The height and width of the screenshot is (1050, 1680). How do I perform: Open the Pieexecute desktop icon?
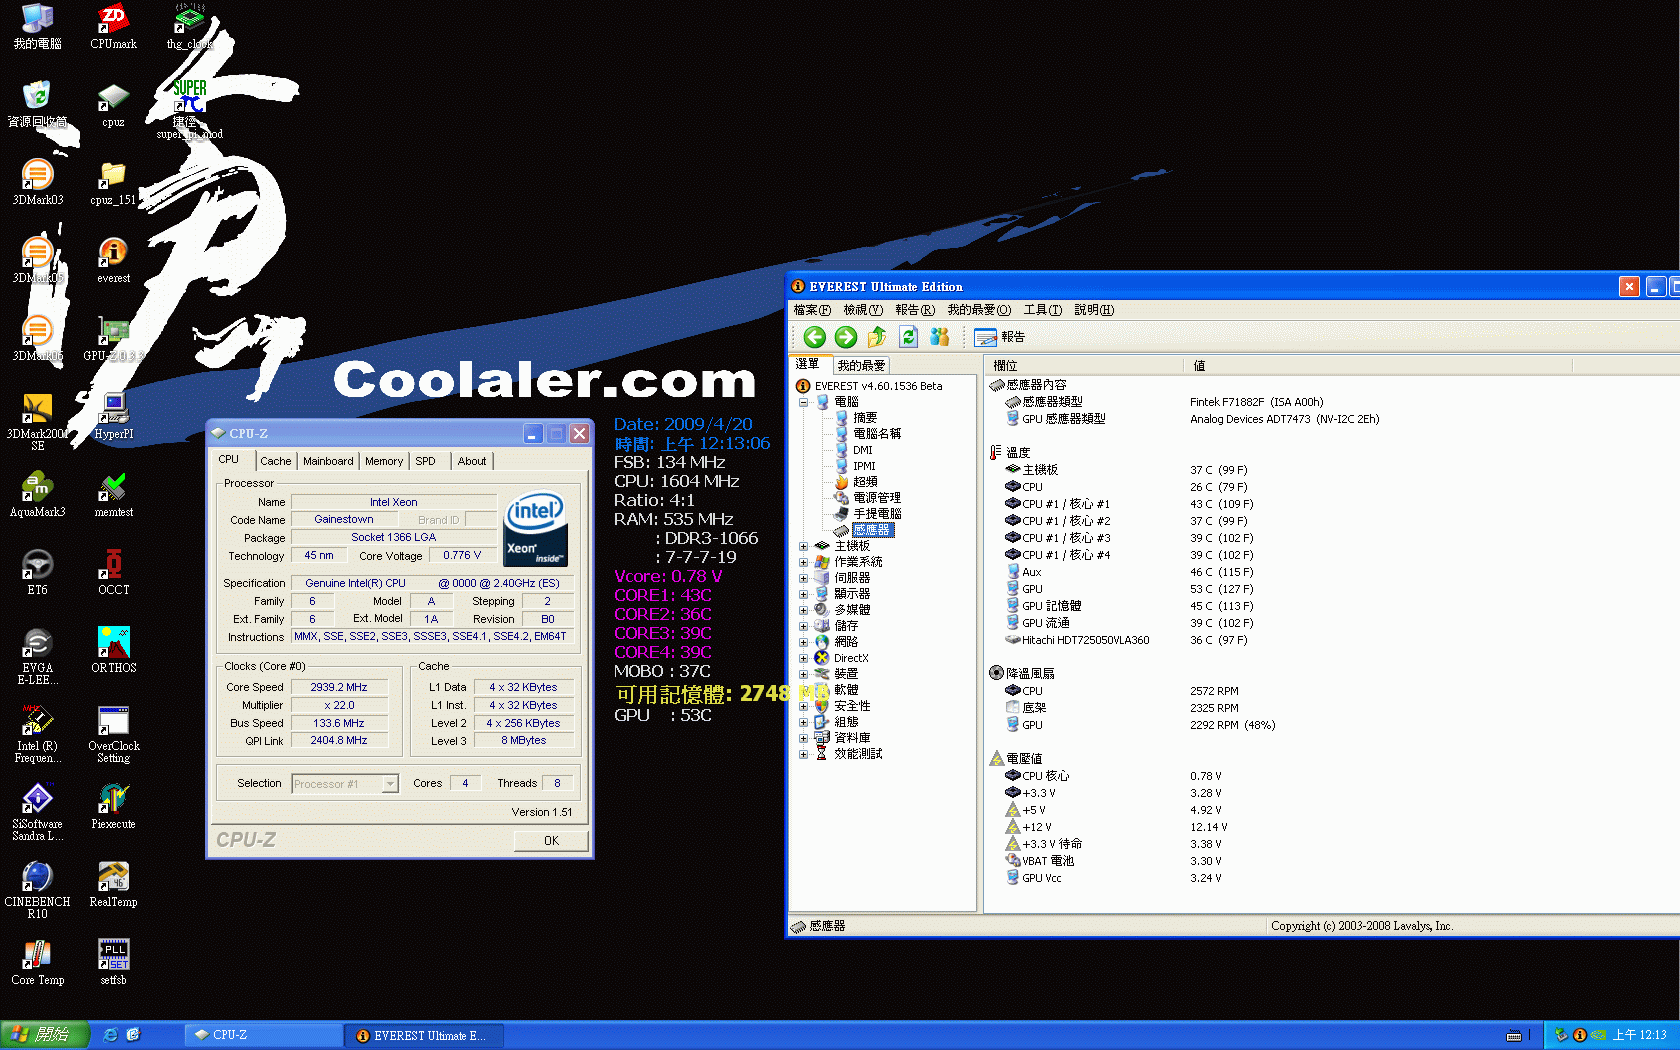click(113, 807)
